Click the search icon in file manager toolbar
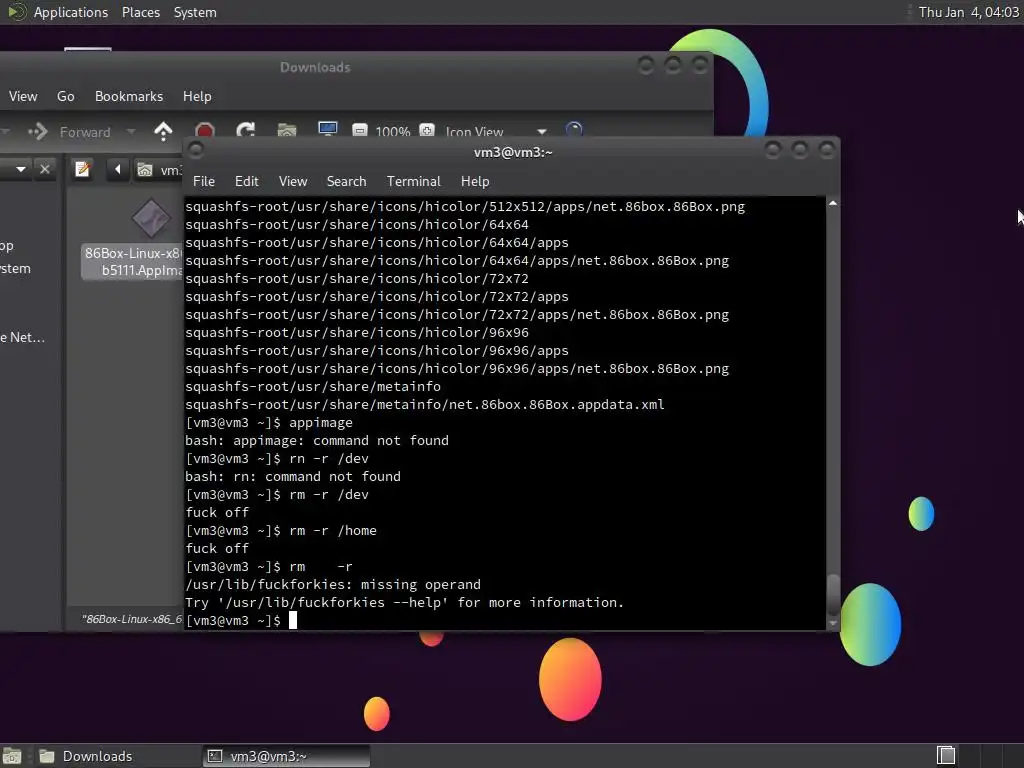This screenshot has height=768, width=1024. [x=573, y=130]
